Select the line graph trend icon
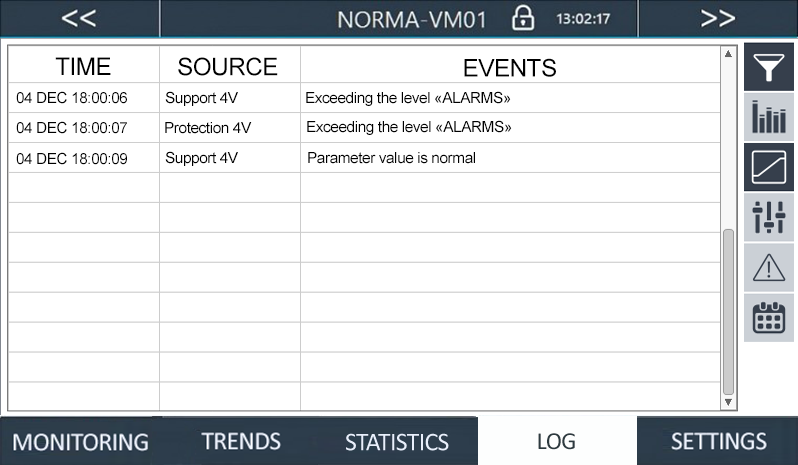This screenshot has height=465, width=798. point(768,167)
